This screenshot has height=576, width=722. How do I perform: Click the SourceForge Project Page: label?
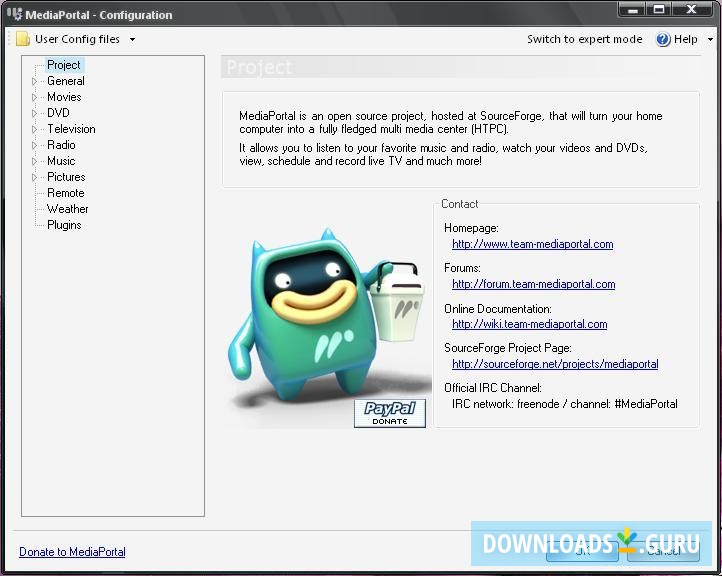tap(508, 348)
